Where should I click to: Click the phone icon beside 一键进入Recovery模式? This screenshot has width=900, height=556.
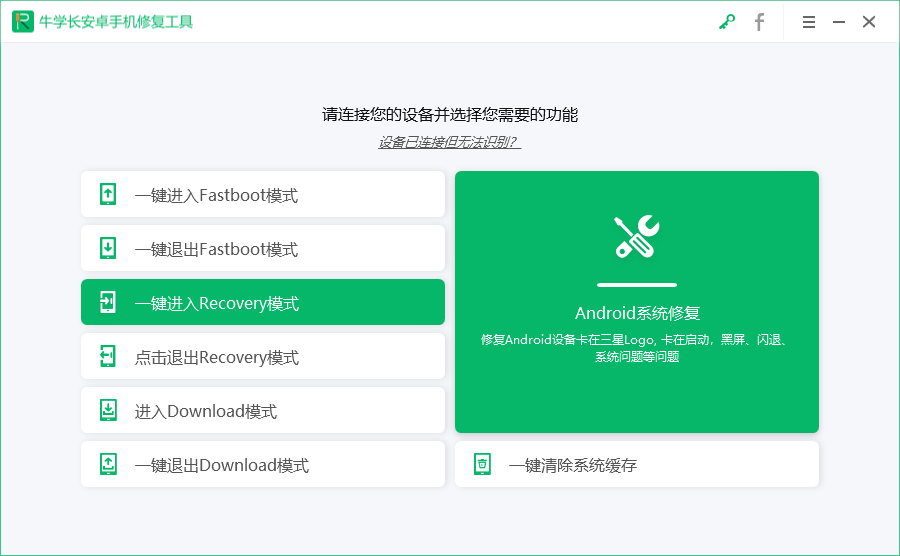[108, 303]
